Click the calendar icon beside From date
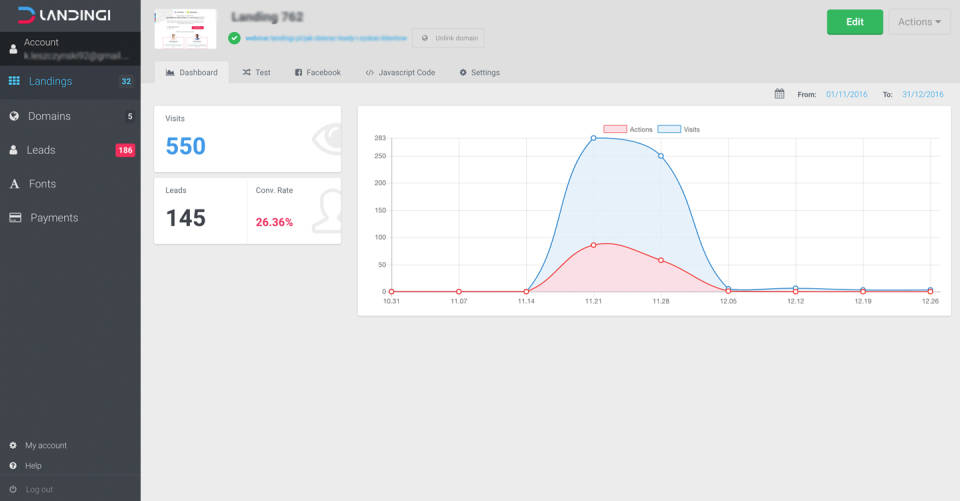This screenshot has height=501, width=960. point(779,94)
